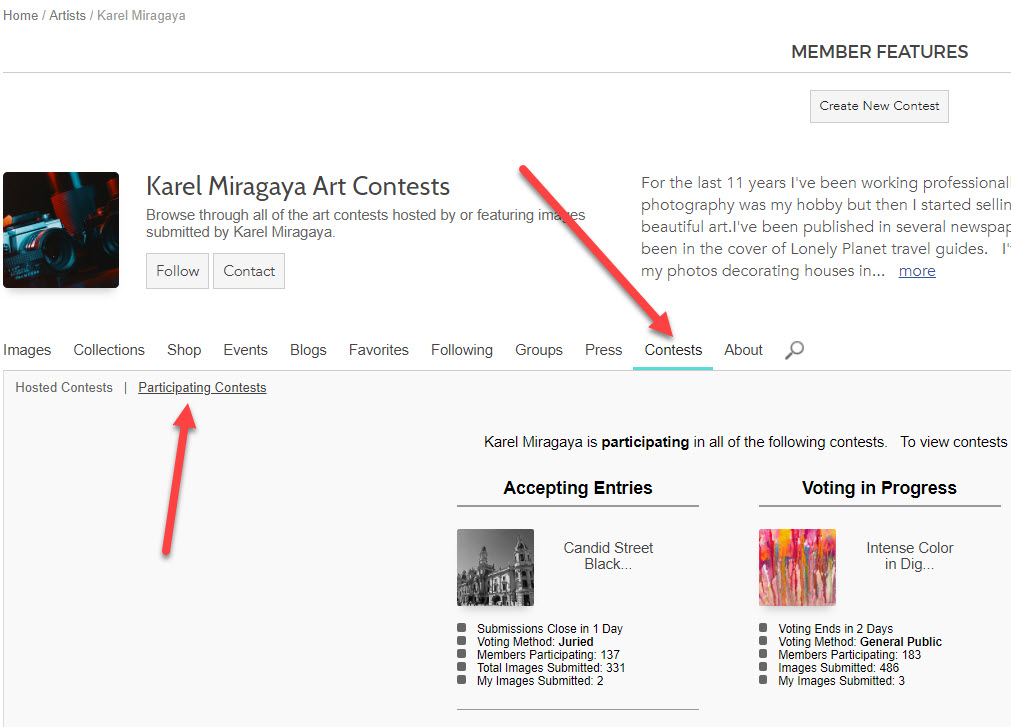The width and height of the screenshot is (1011, 727).
Task: Select the Groups tab
Action: pos(538,350)
